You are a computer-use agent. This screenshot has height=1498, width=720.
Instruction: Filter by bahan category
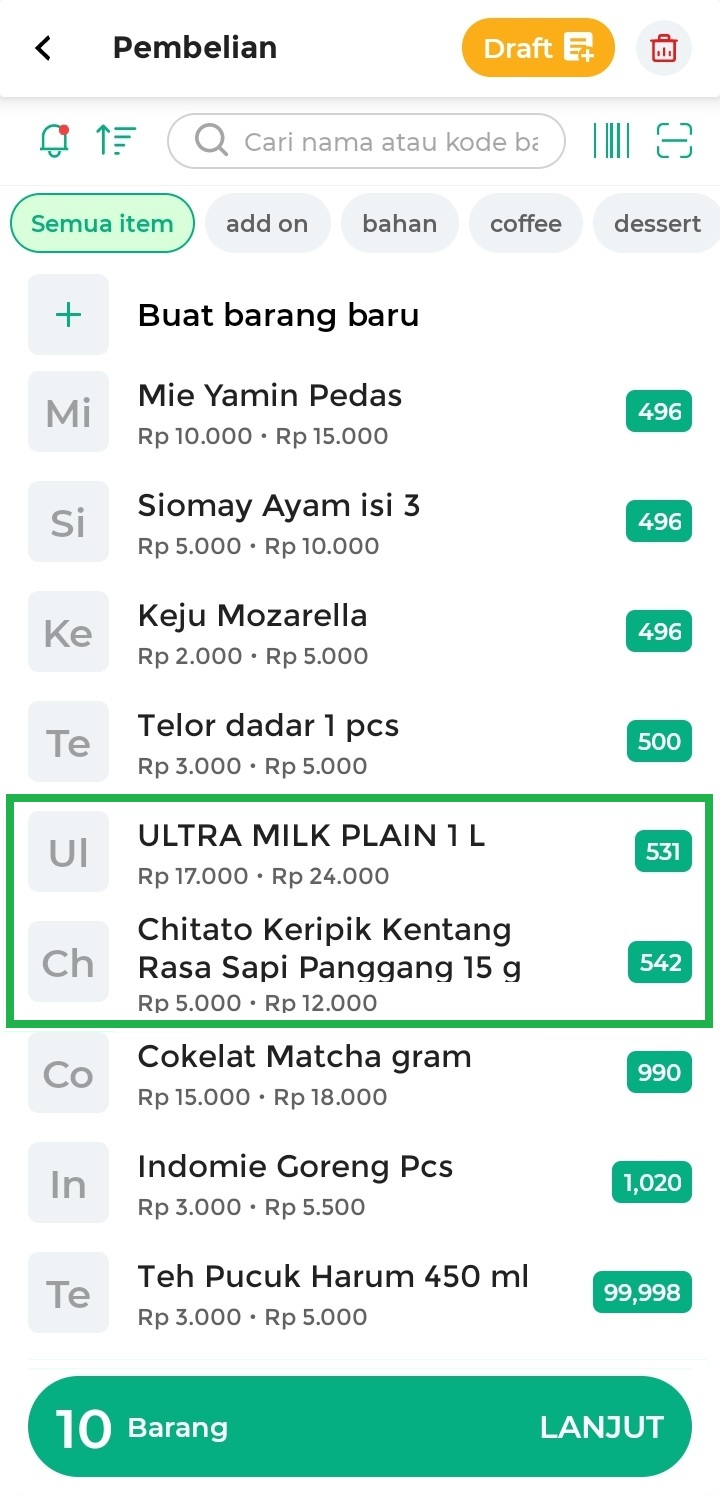(399, 223)
